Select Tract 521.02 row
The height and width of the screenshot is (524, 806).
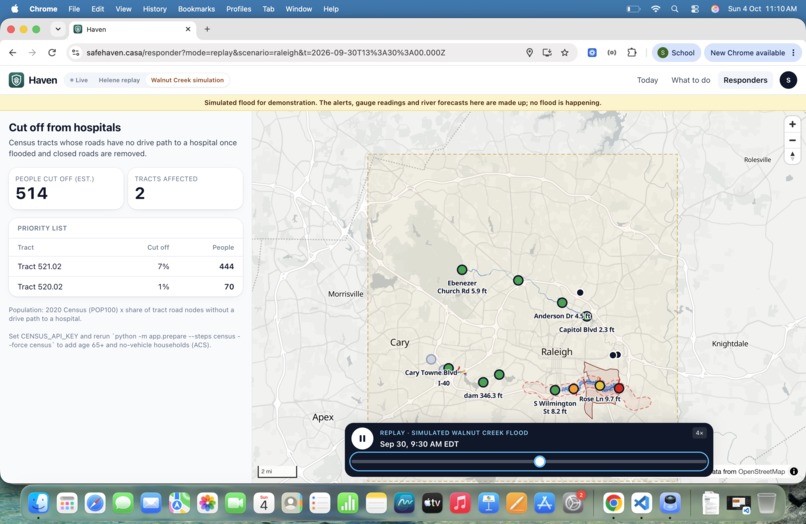(x=125, y=266)
